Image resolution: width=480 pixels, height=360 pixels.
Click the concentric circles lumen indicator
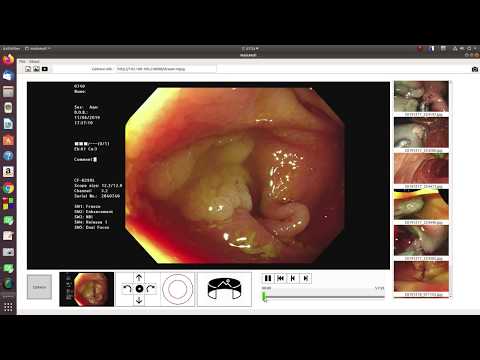178,289
